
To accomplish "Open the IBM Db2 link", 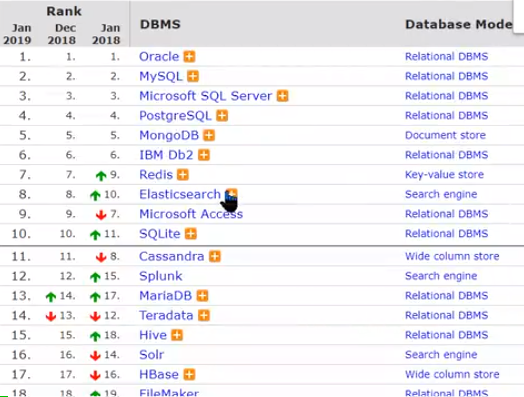I will [x=166, y=155].
